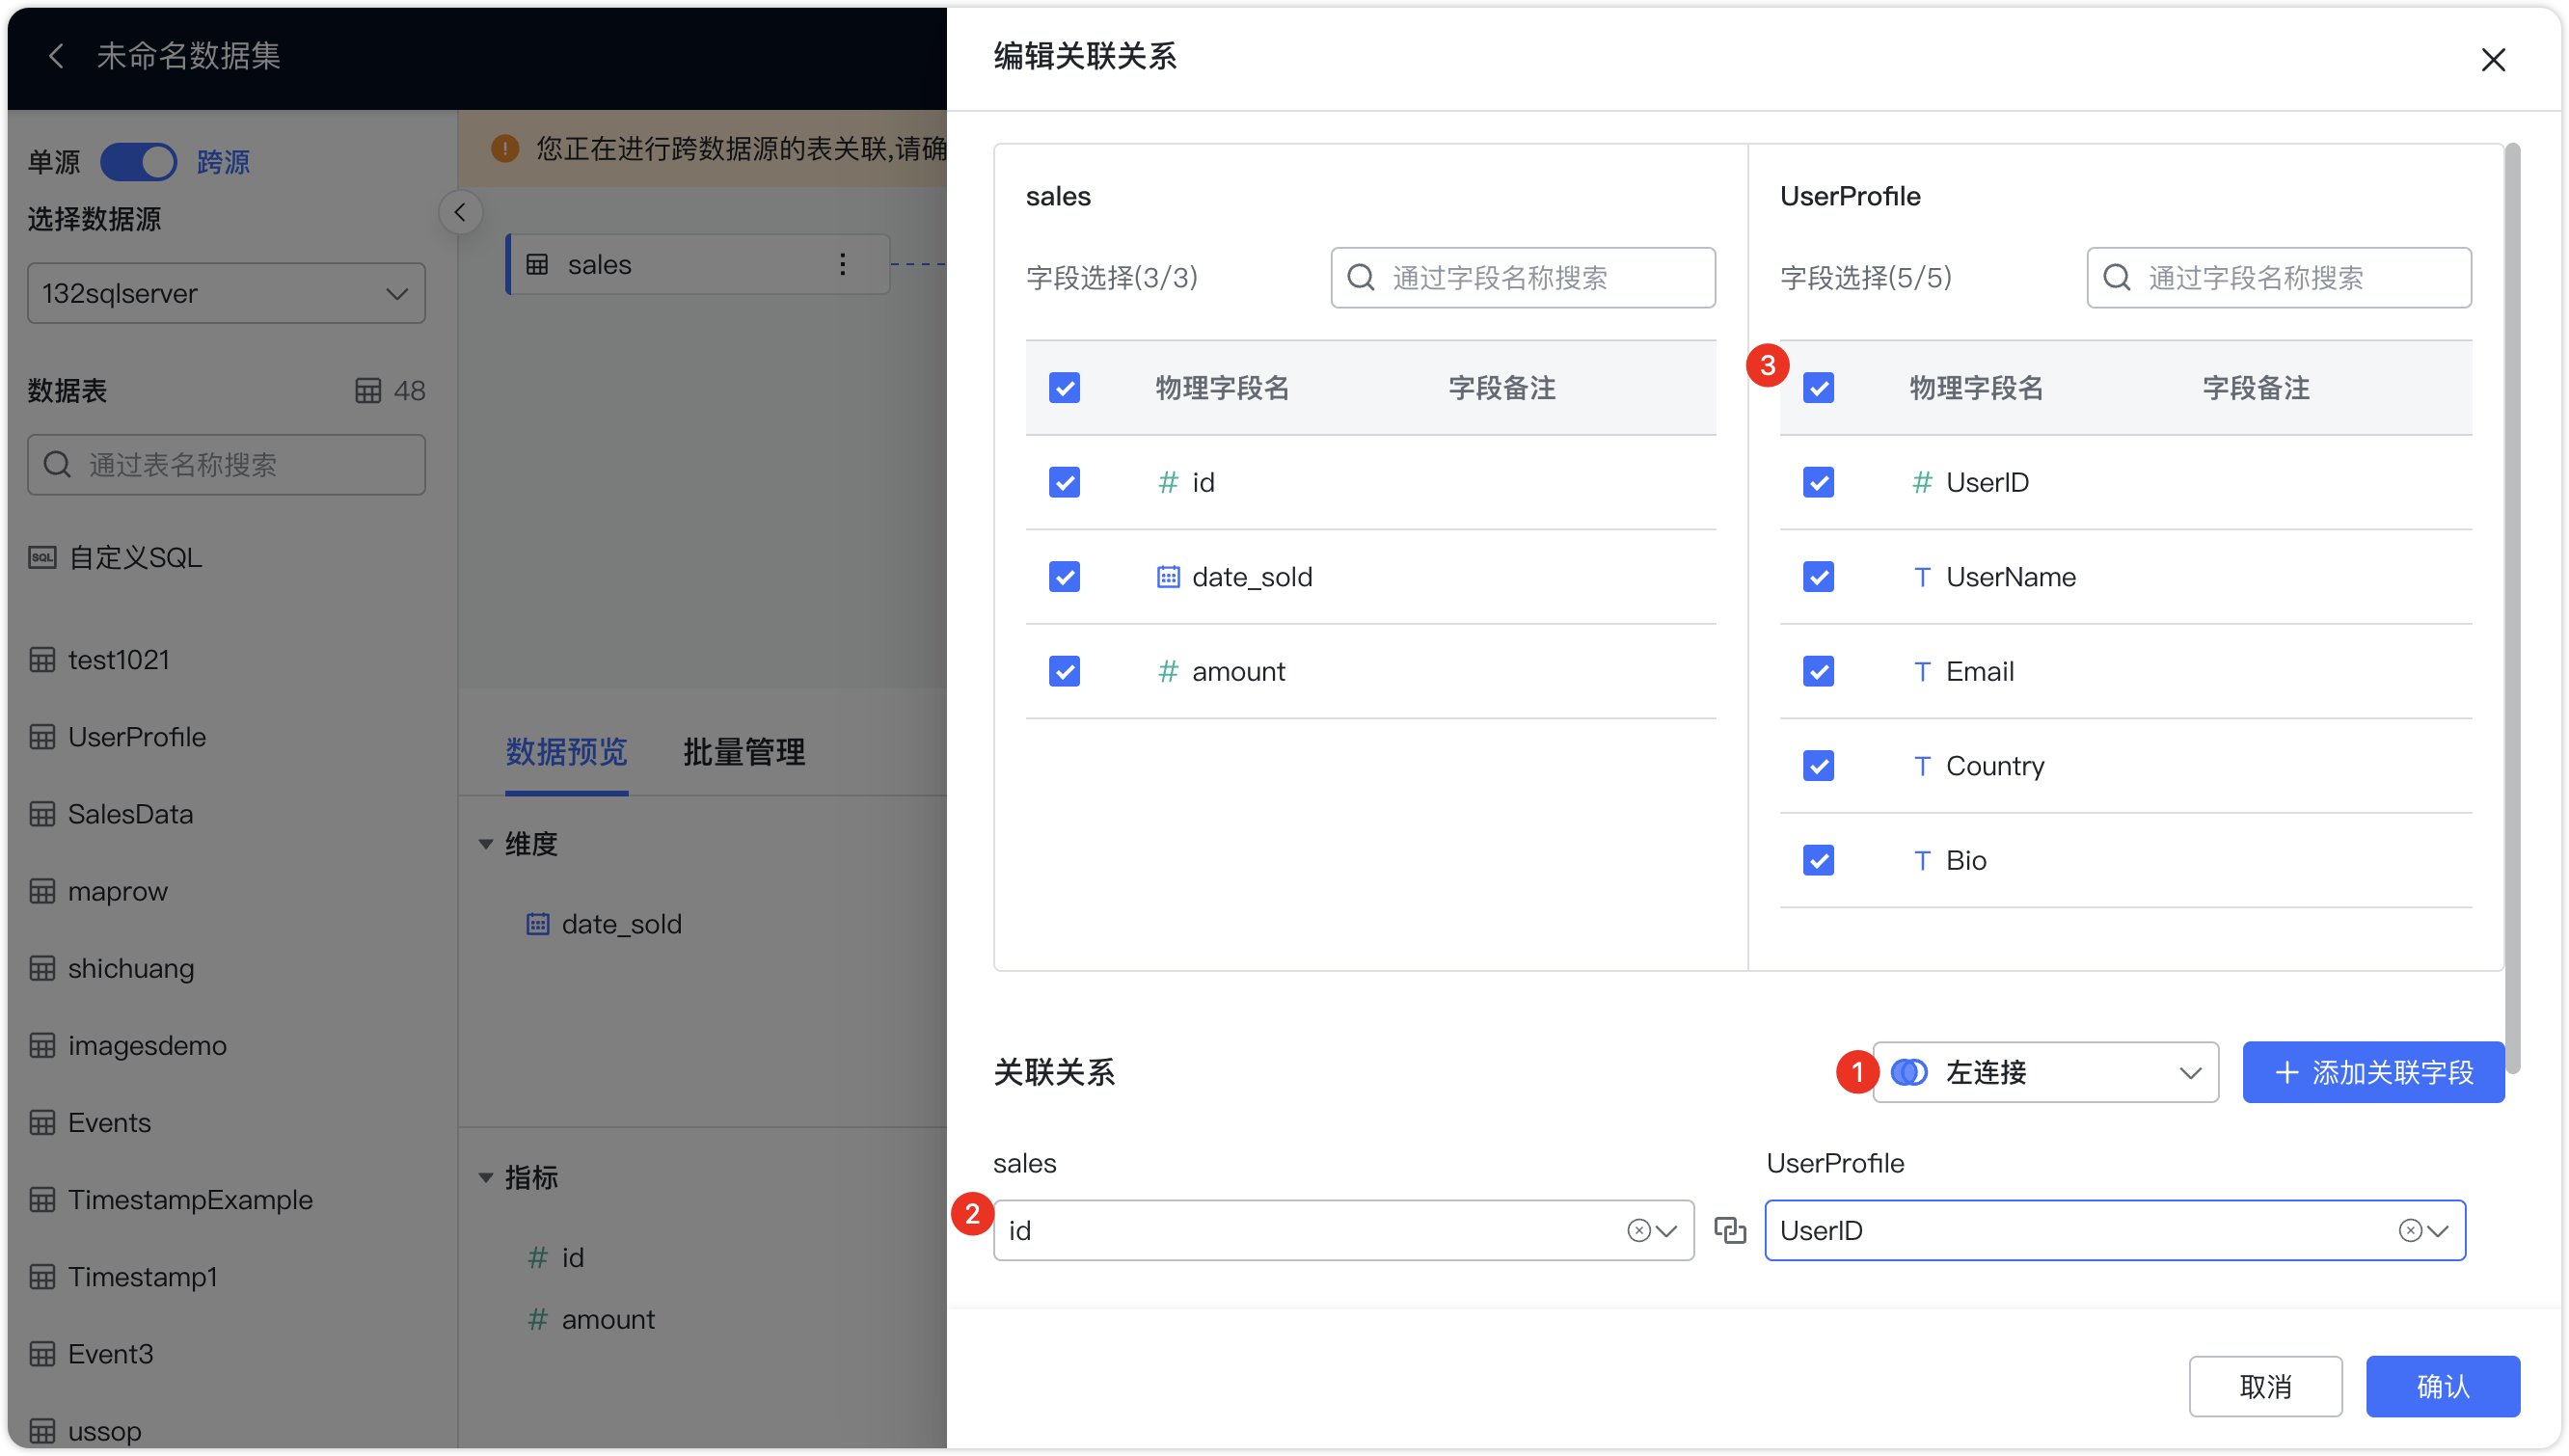Click the table icon on the sales node

tap(537, 264)
